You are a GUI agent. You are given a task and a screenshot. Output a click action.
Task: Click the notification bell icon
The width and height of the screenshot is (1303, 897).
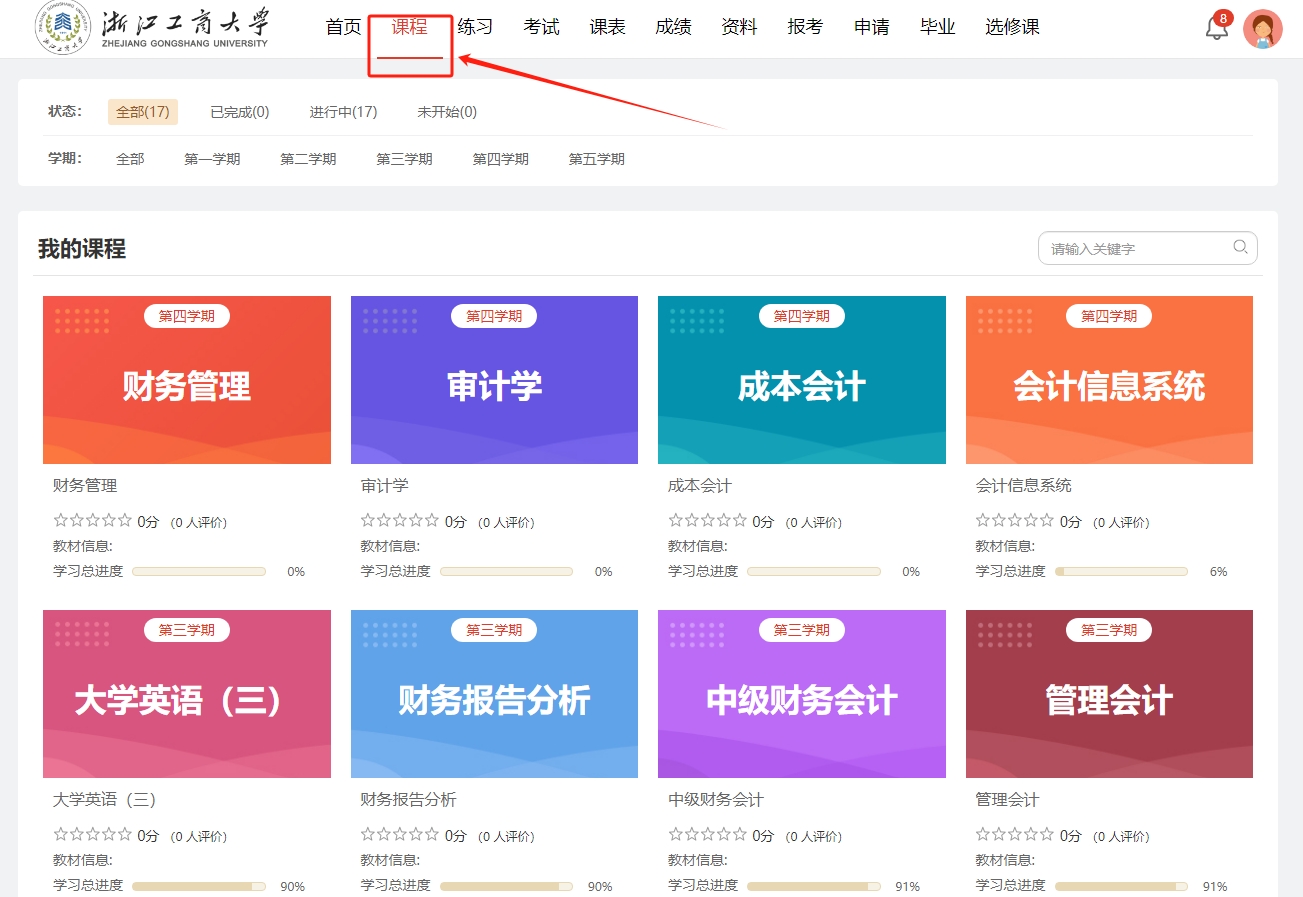(1216, 28)
